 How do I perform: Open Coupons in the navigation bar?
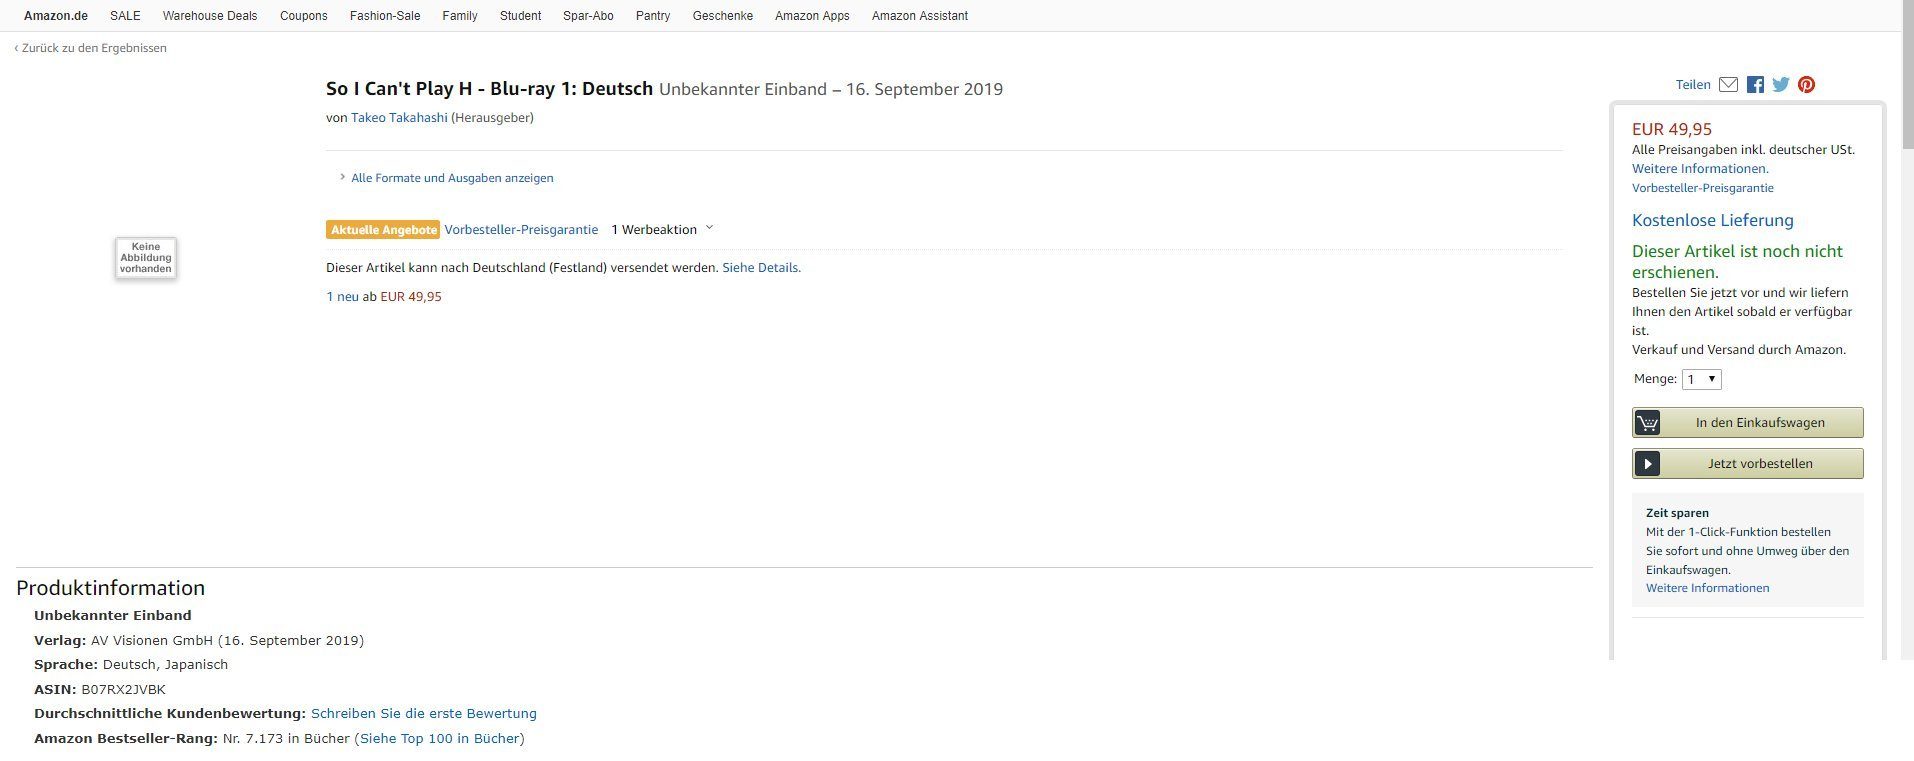click(304, 16)
